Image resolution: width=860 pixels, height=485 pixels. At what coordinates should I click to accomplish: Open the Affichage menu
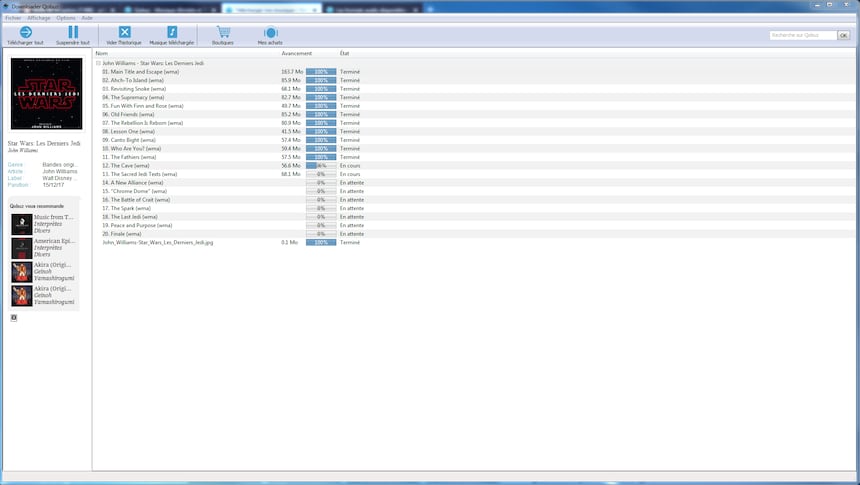[x=38, y=18]
